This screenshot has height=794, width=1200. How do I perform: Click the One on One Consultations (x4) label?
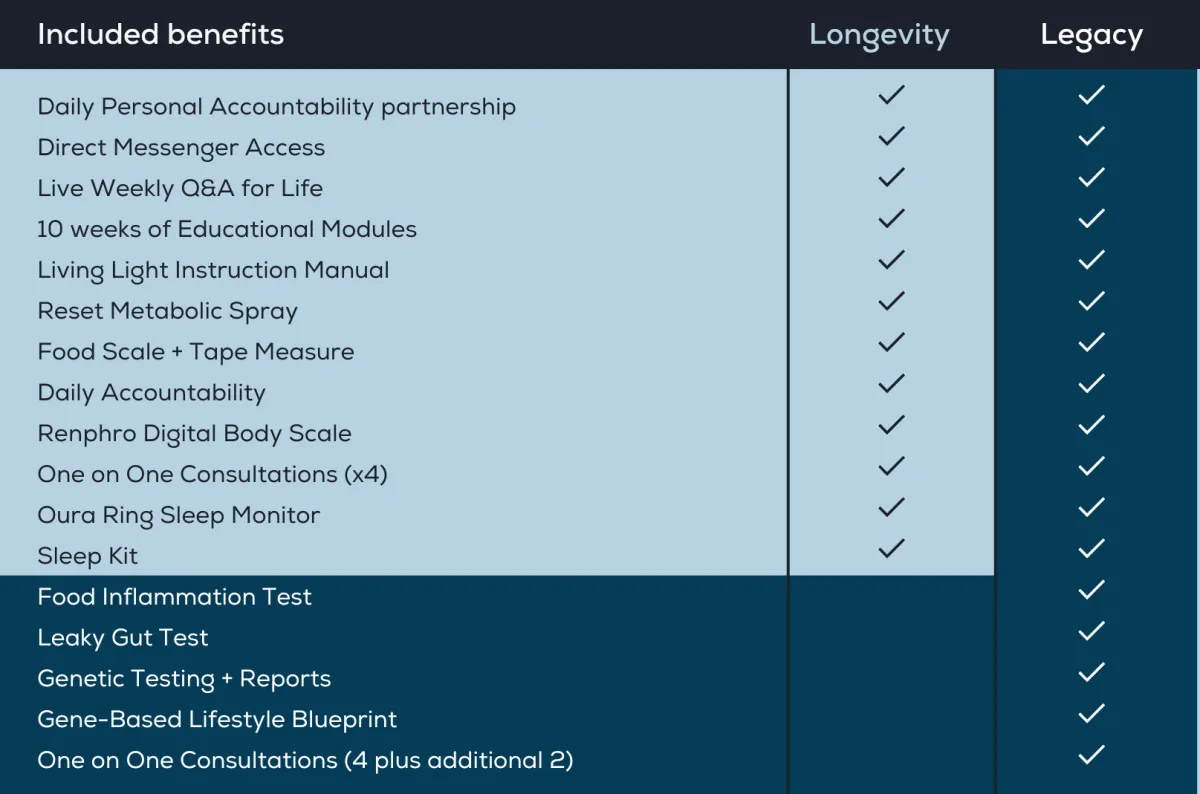[212, 475]
